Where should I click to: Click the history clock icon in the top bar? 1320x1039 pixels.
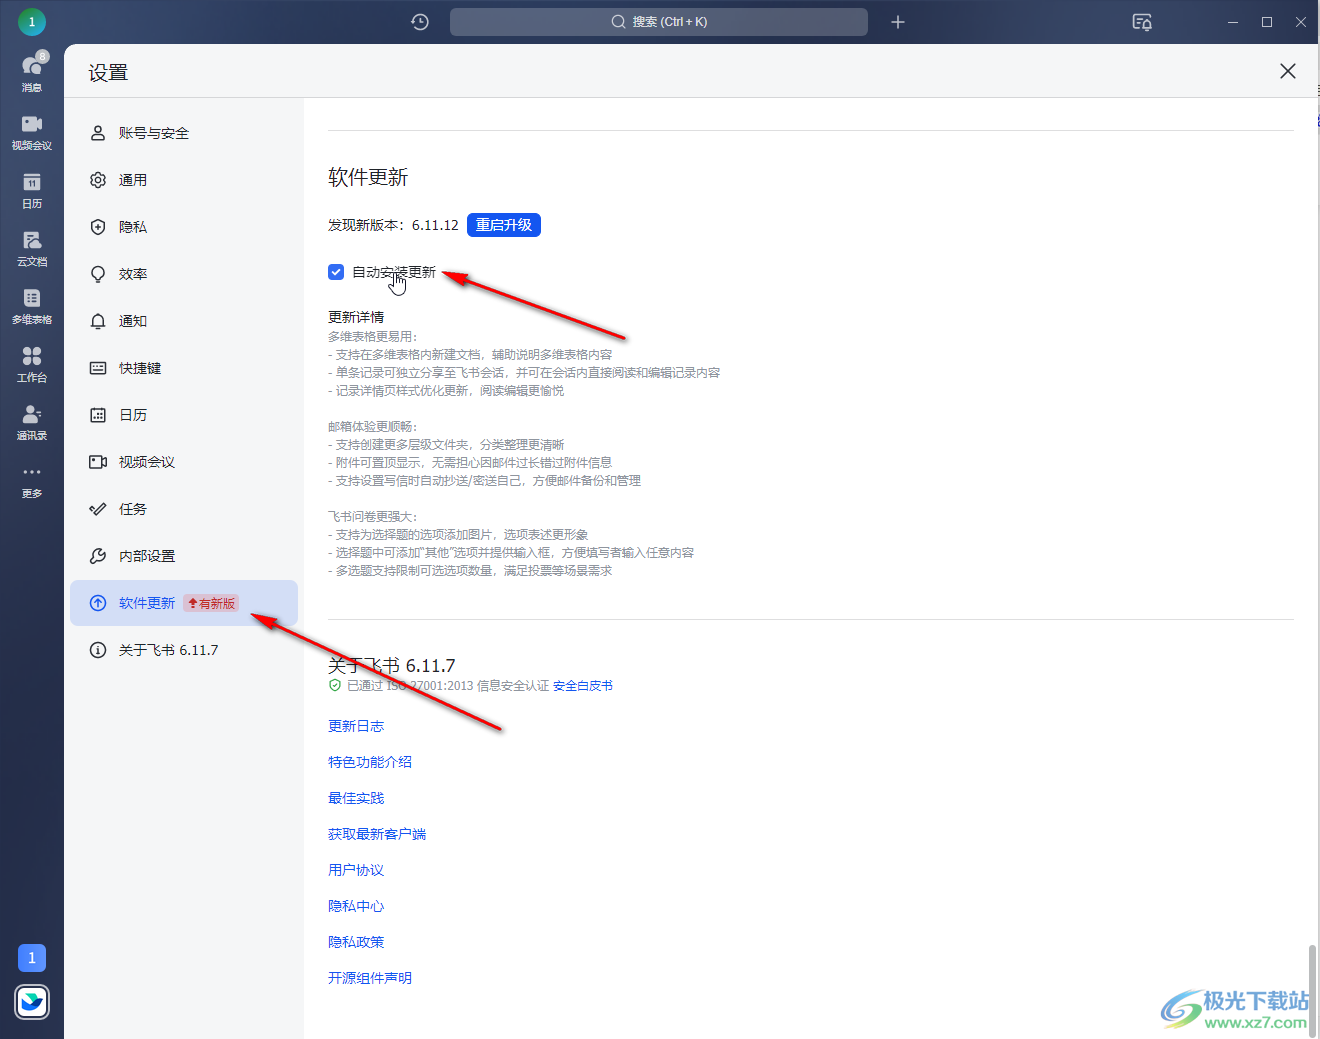[x=420, y=22]
